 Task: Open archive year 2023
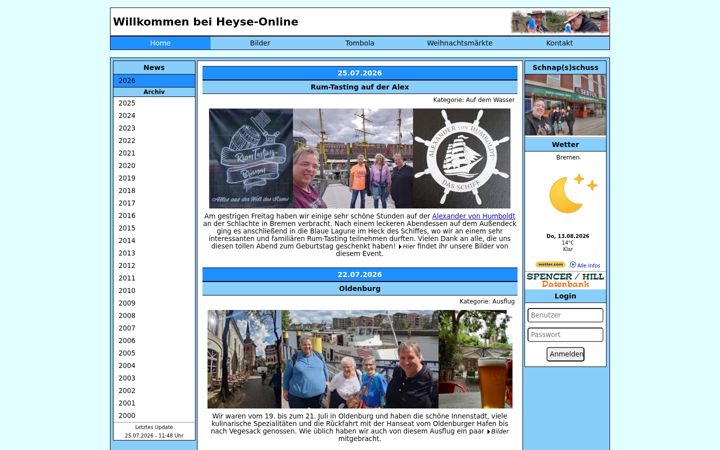[154, 128]
